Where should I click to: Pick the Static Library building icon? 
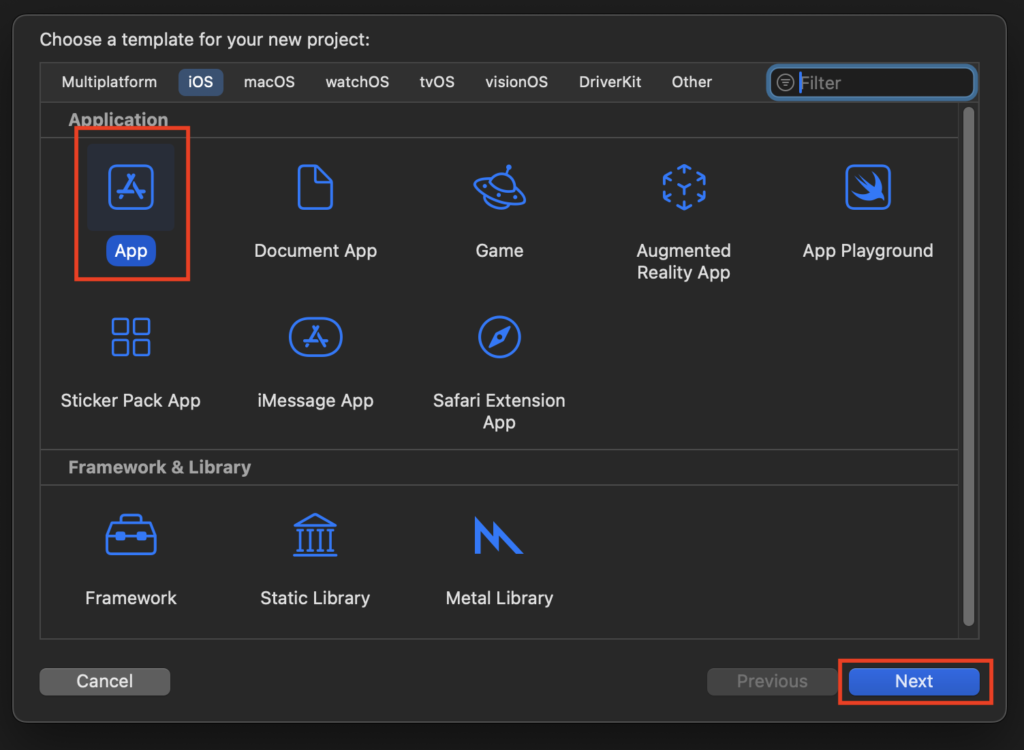[x=315, y=534]
